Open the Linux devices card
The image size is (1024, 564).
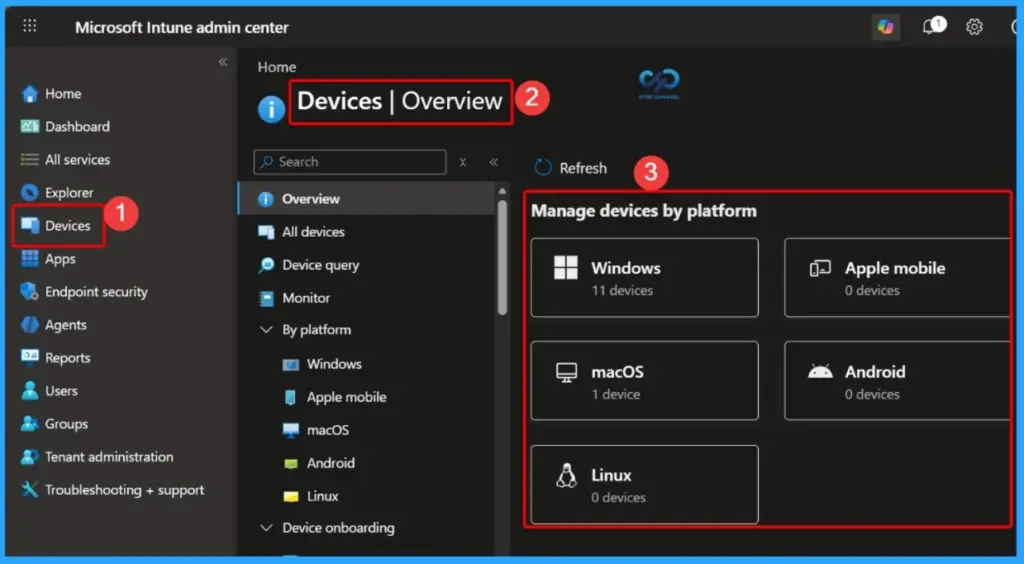645,485
